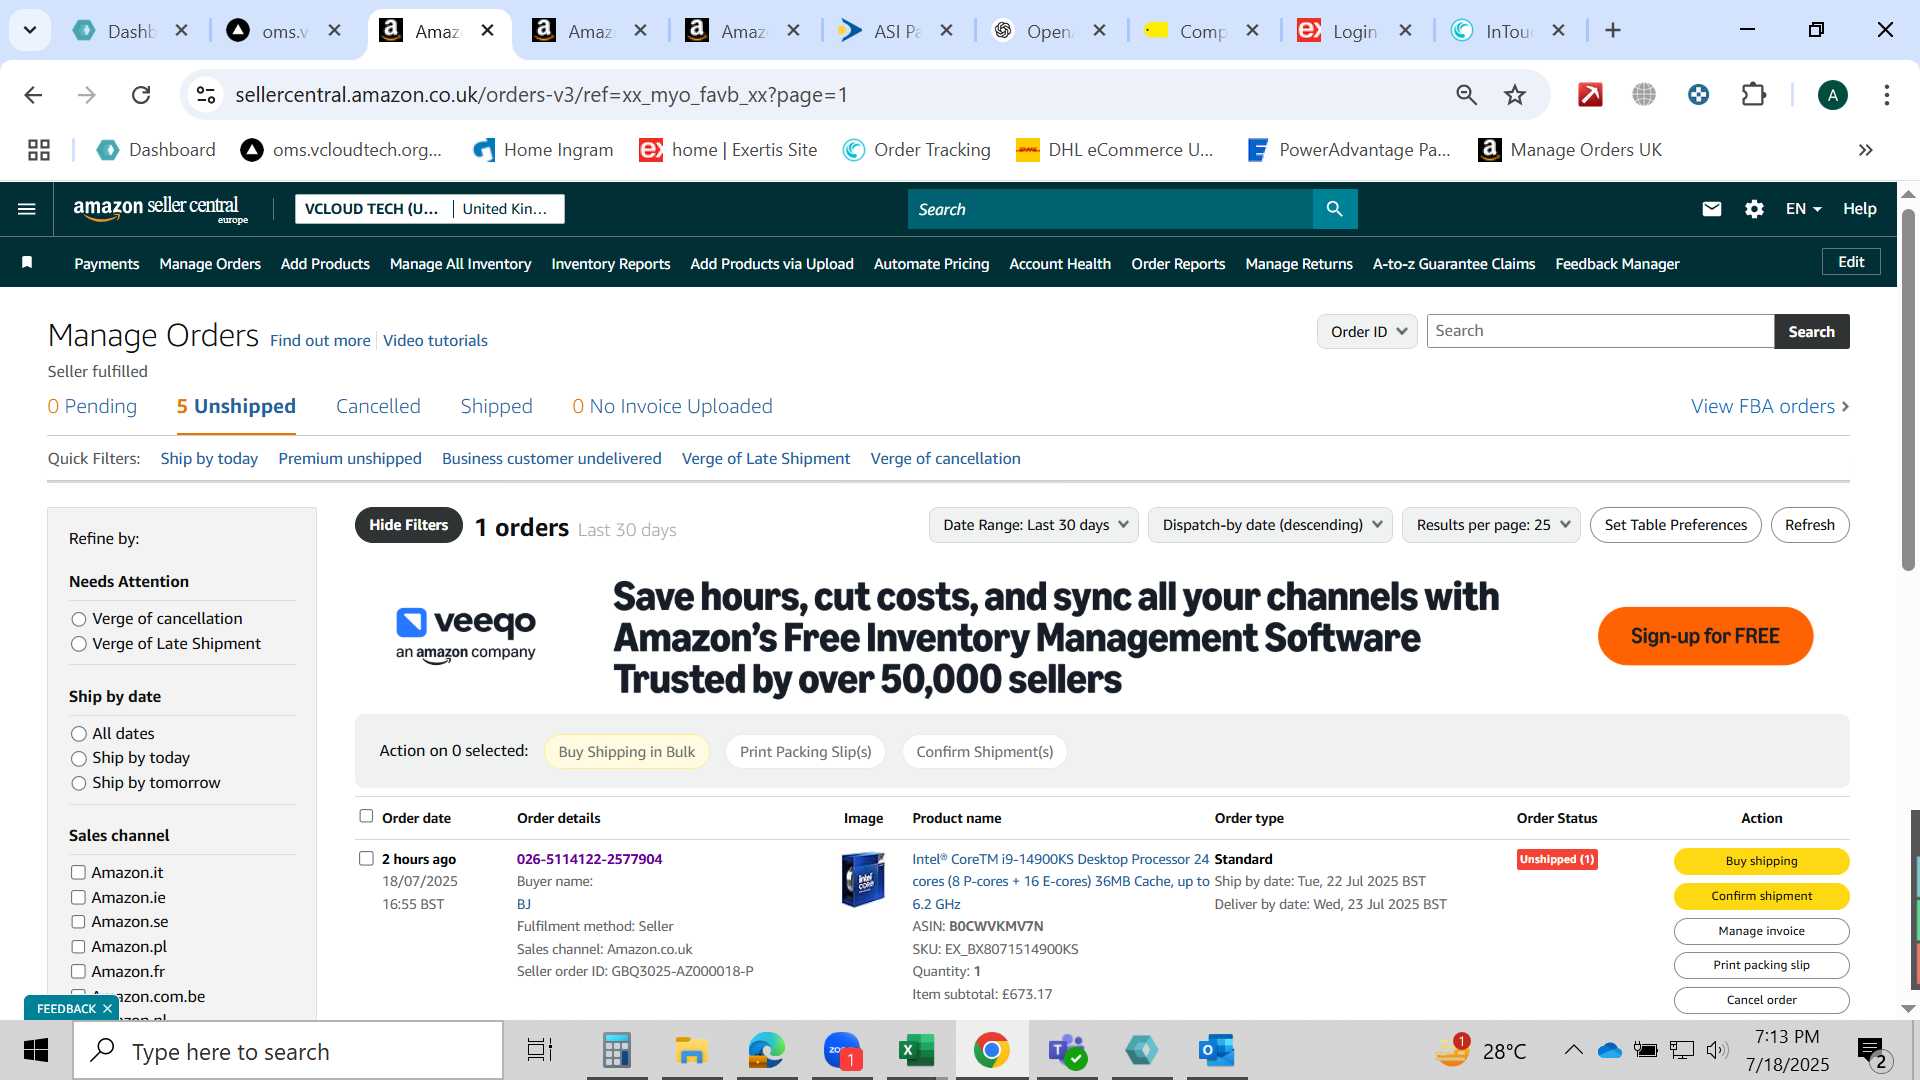Click the Order ID search input field
This screenshot has height=1080, width=1920.
point(1600,332)
